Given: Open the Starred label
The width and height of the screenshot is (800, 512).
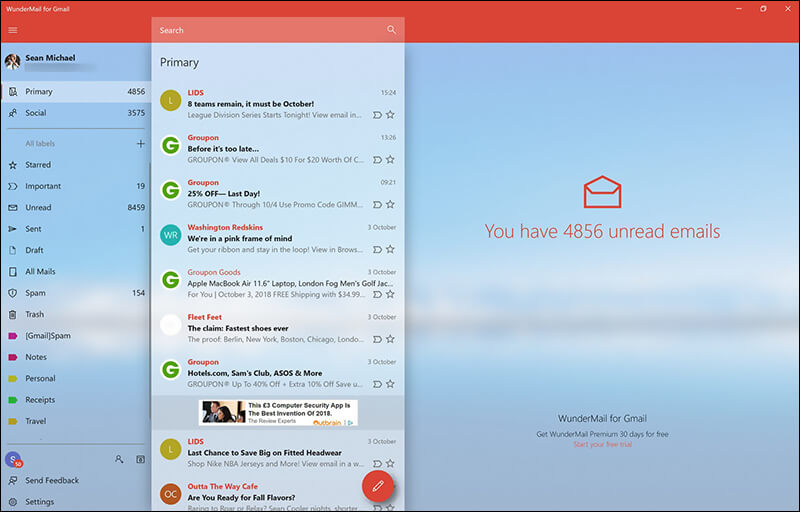Looking at the screenshot, I should [x=77, y=165].
